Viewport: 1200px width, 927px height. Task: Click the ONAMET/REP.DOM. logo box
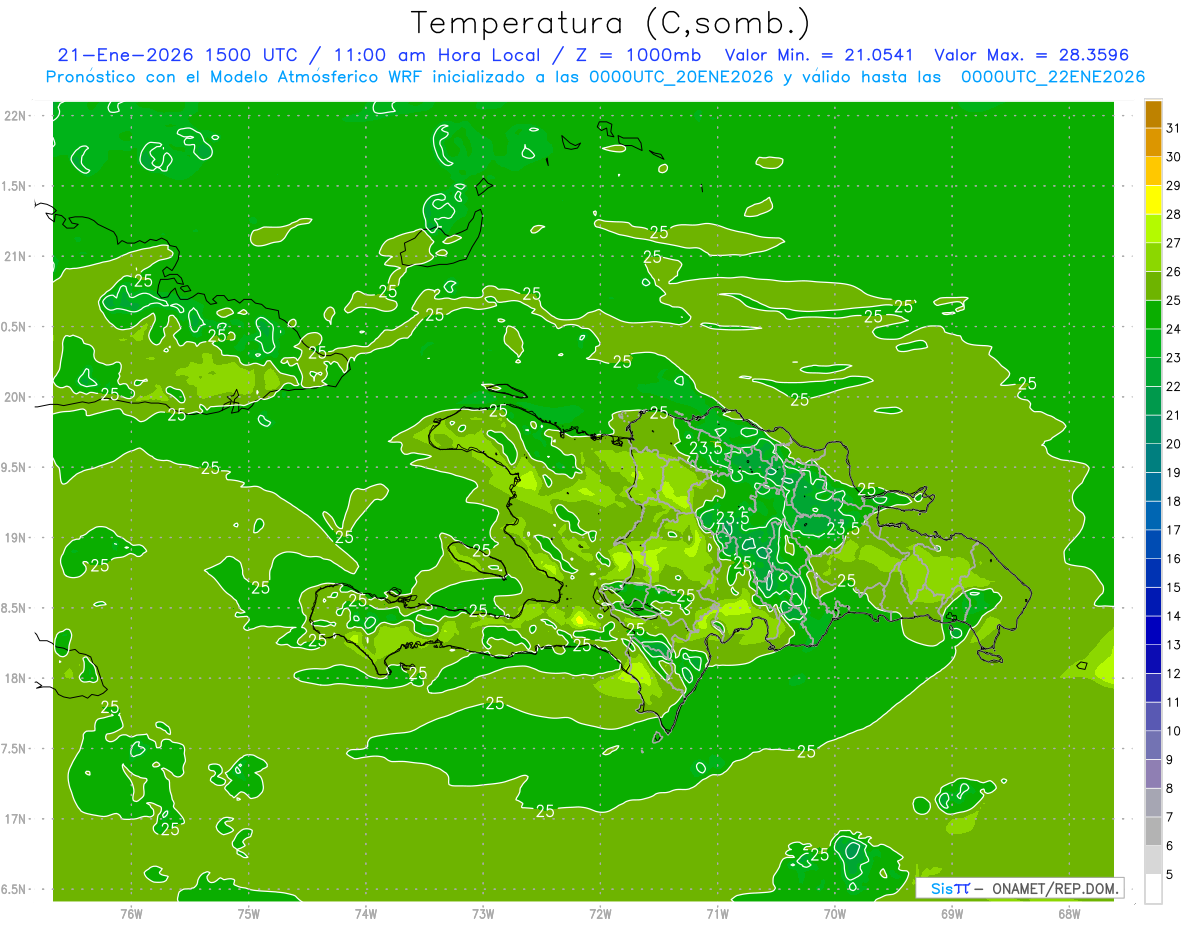pos(1019,888)
